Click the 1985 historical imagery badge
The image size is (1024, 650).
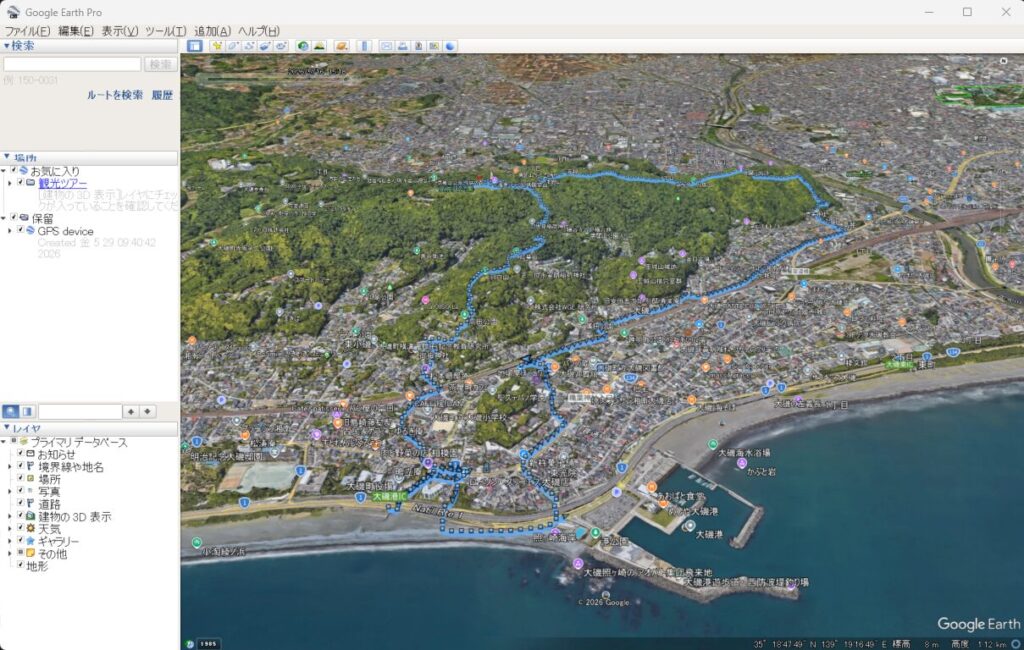coord(208,643)
